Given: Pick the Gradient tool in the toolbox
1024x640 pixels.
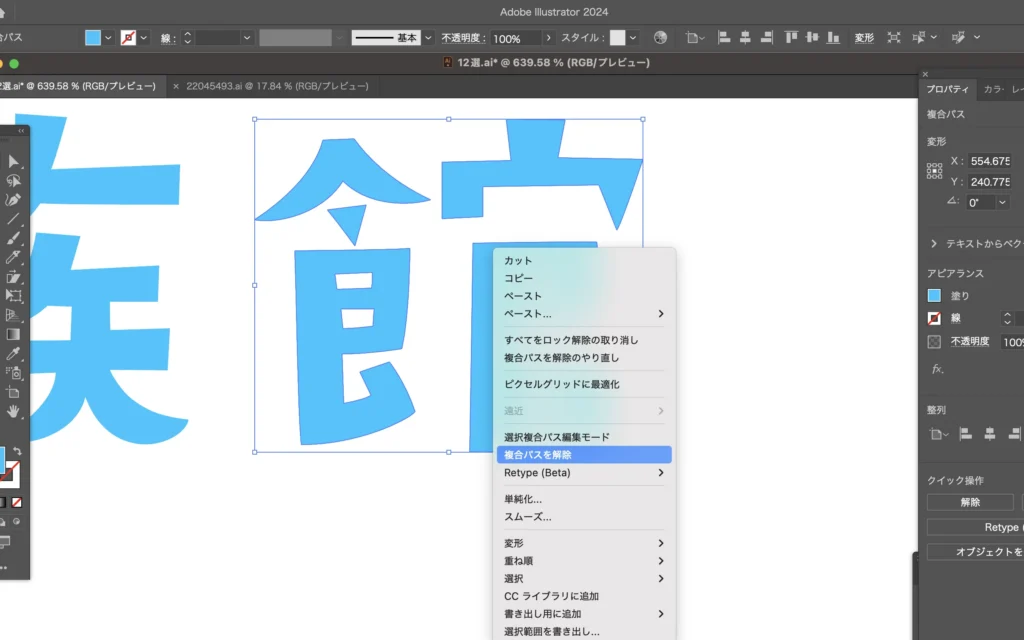Looking at the screenshot, I should tap(14, 335).
